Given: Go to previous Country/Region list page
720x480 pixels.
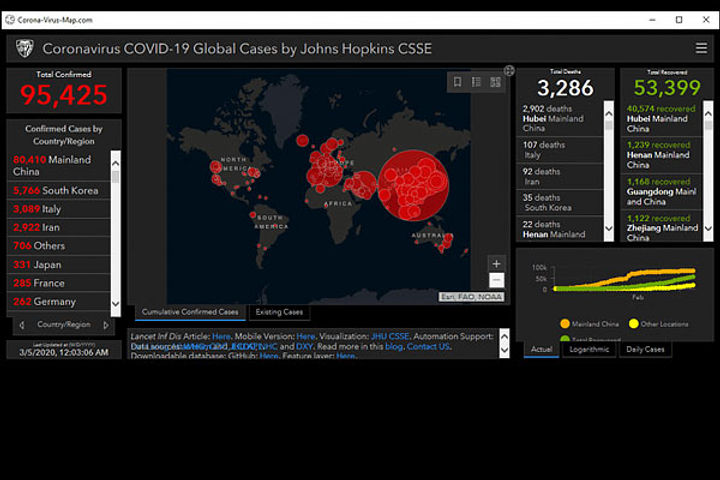Looking at the screenshot, I should pos(22,325).
